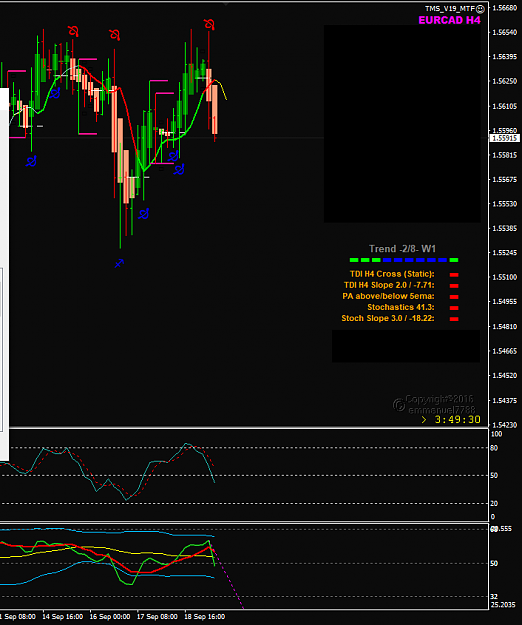Click the candle countdown timer 3:49:30

point(457,420)
